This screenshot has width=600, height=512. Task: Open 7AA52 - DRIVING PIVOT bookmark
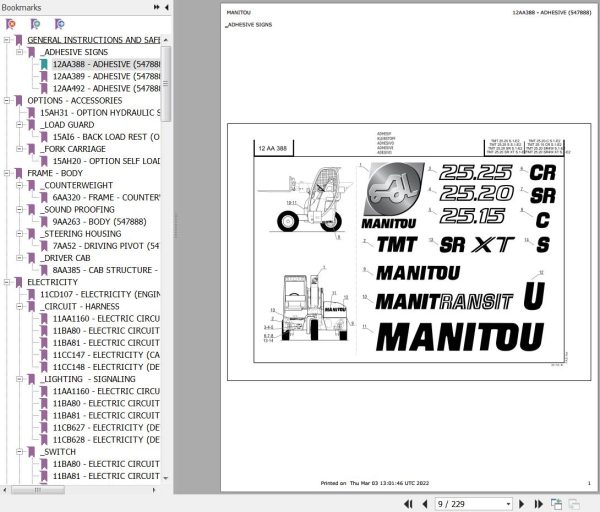[x=106, y=246]
